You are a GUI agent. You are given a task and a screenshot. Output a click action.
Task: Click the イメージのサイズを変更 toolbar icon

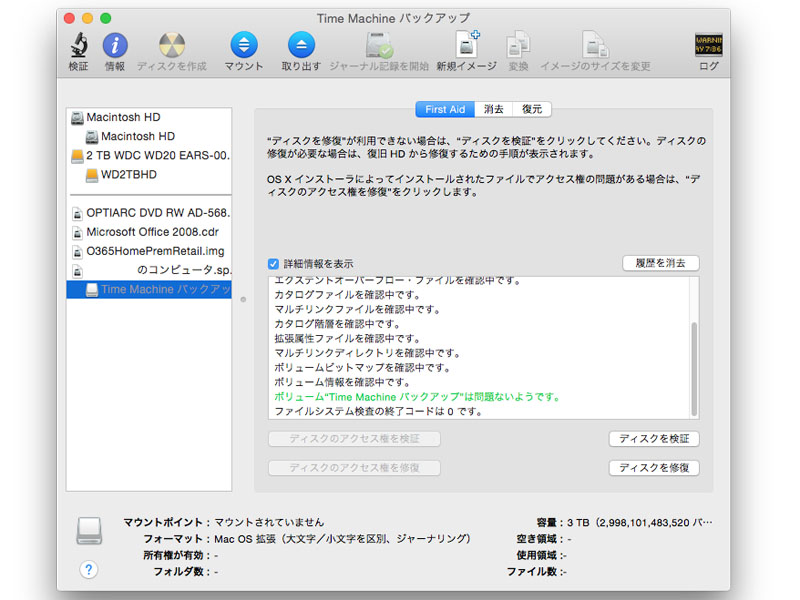click(595, 45)
